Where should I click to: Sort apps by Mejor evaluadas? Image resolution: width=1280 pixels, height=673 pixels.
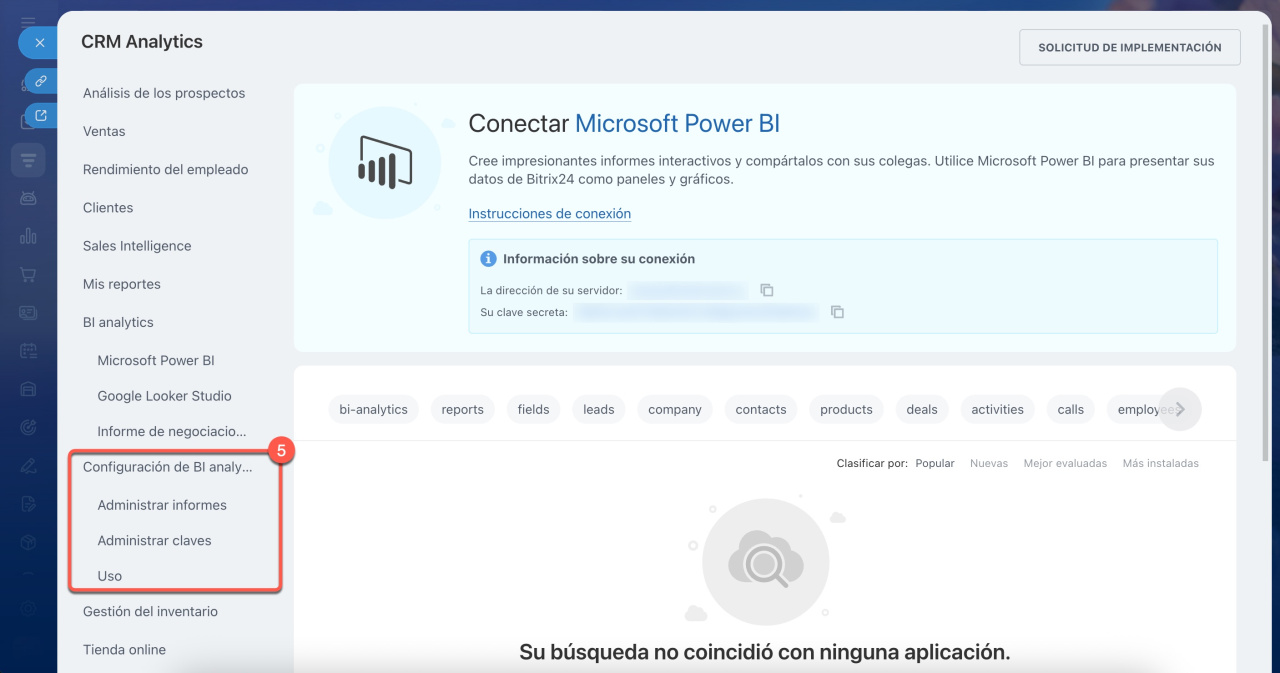[x=1064, y=463]
